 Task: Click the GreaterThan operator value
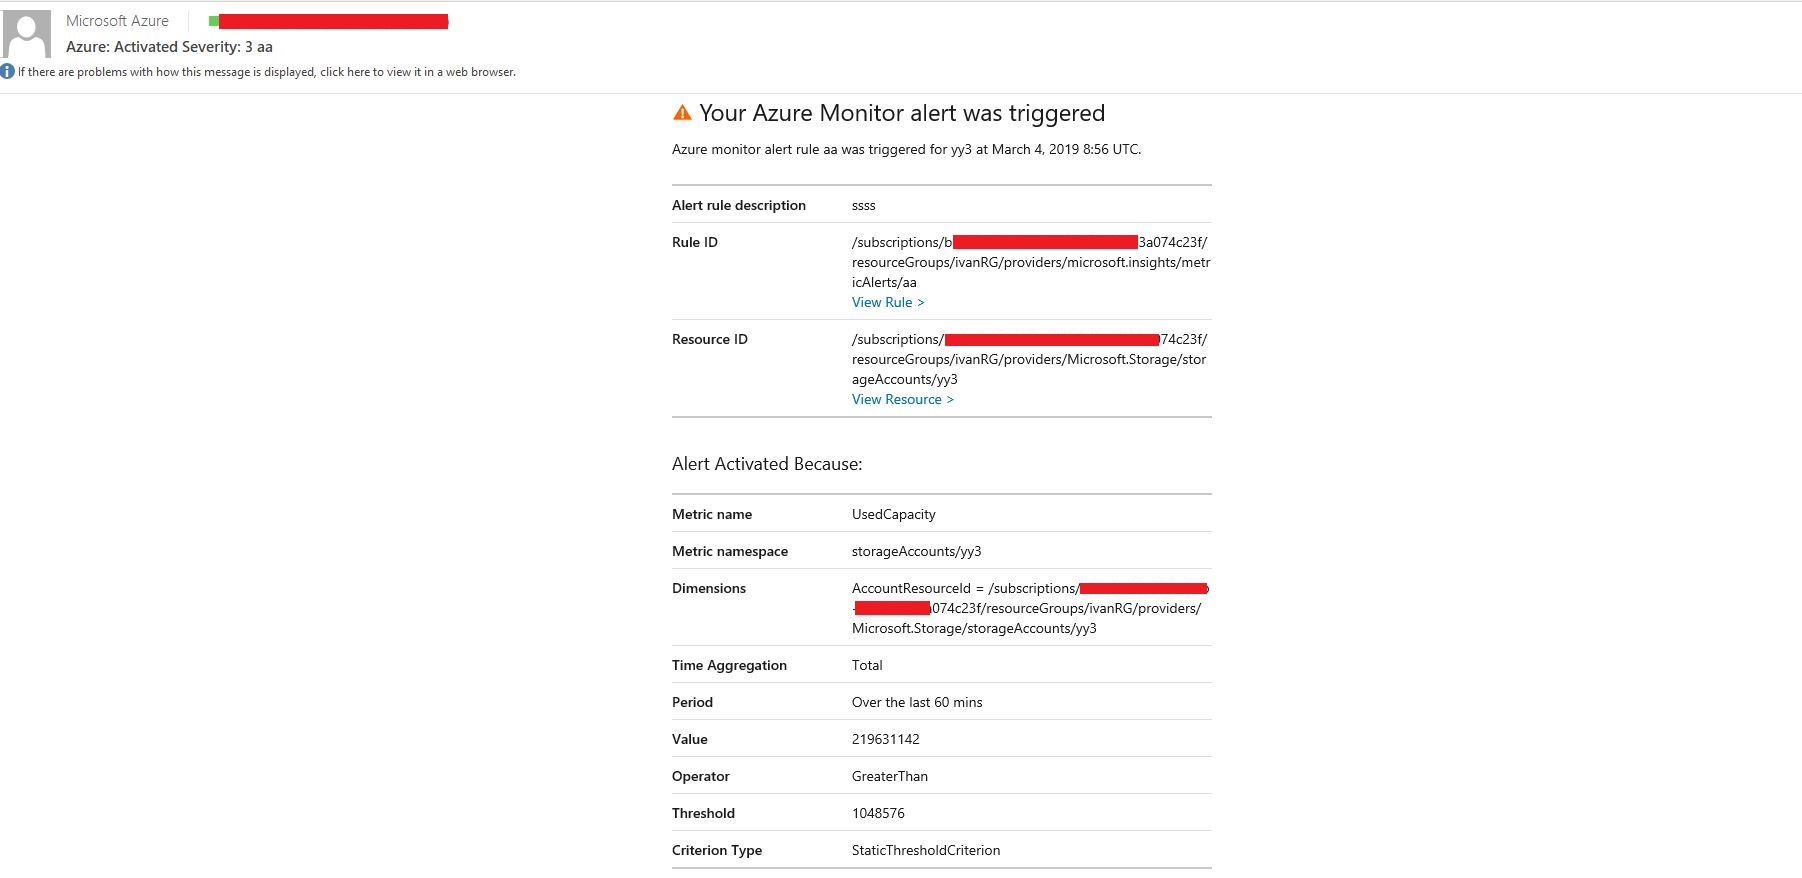[889, 776]
